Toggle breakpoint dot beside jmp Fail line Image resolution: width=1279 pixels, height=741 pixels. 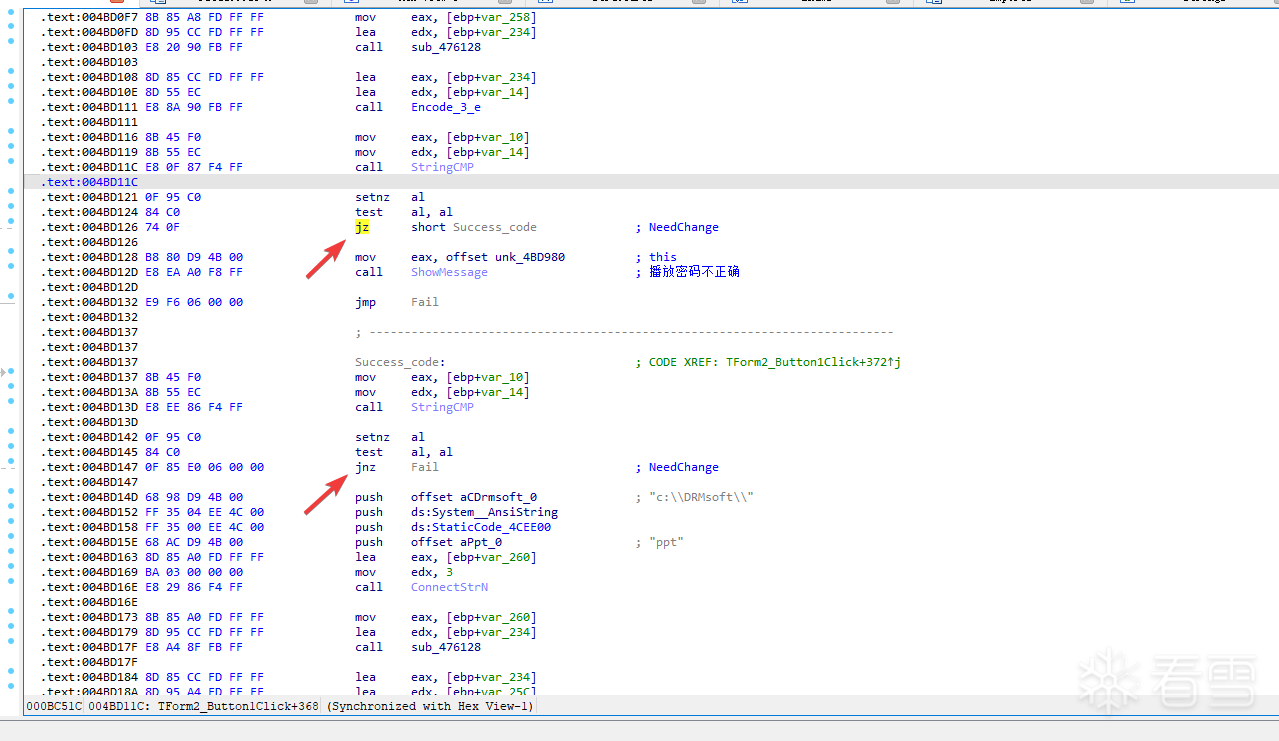(x=11, y=297)
